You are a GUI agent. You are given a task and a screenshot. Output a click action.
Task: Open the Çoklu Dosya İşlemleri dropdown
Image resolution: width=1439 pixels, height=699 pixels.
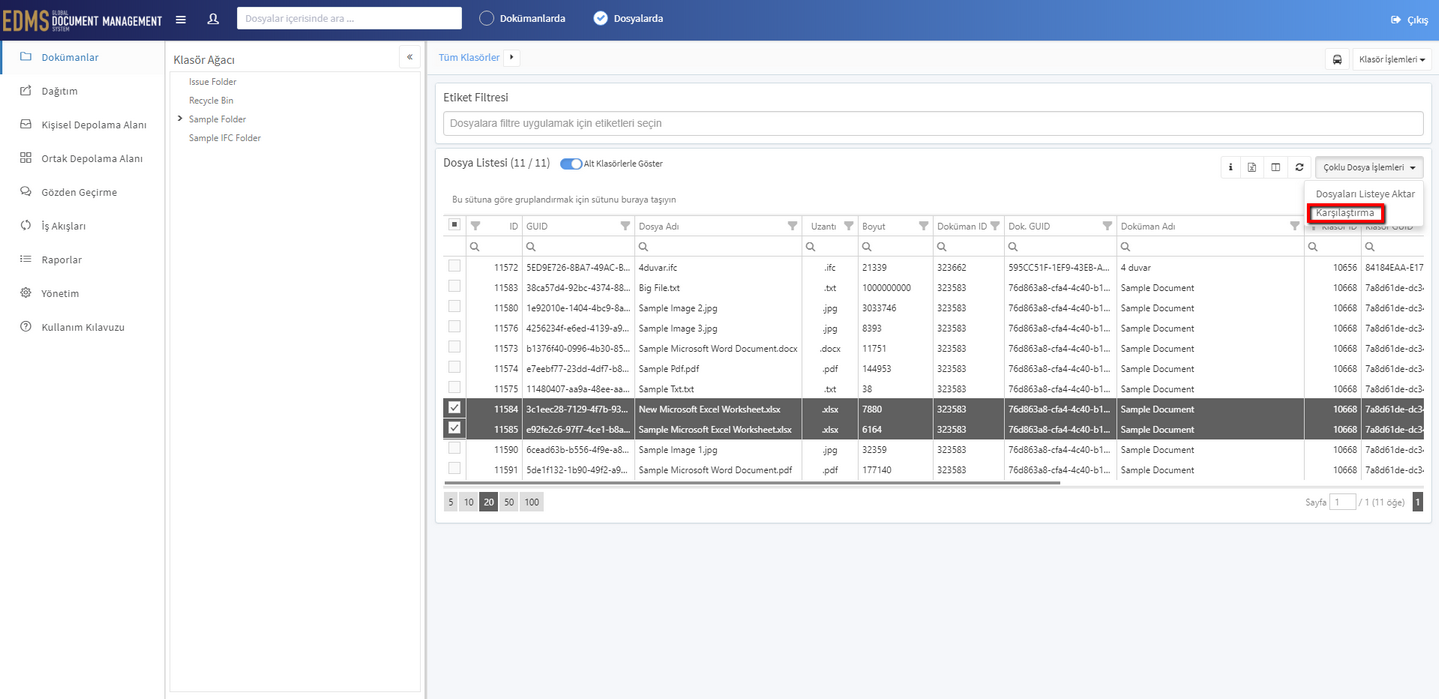pyautogui.click(x=1369, y=167)
